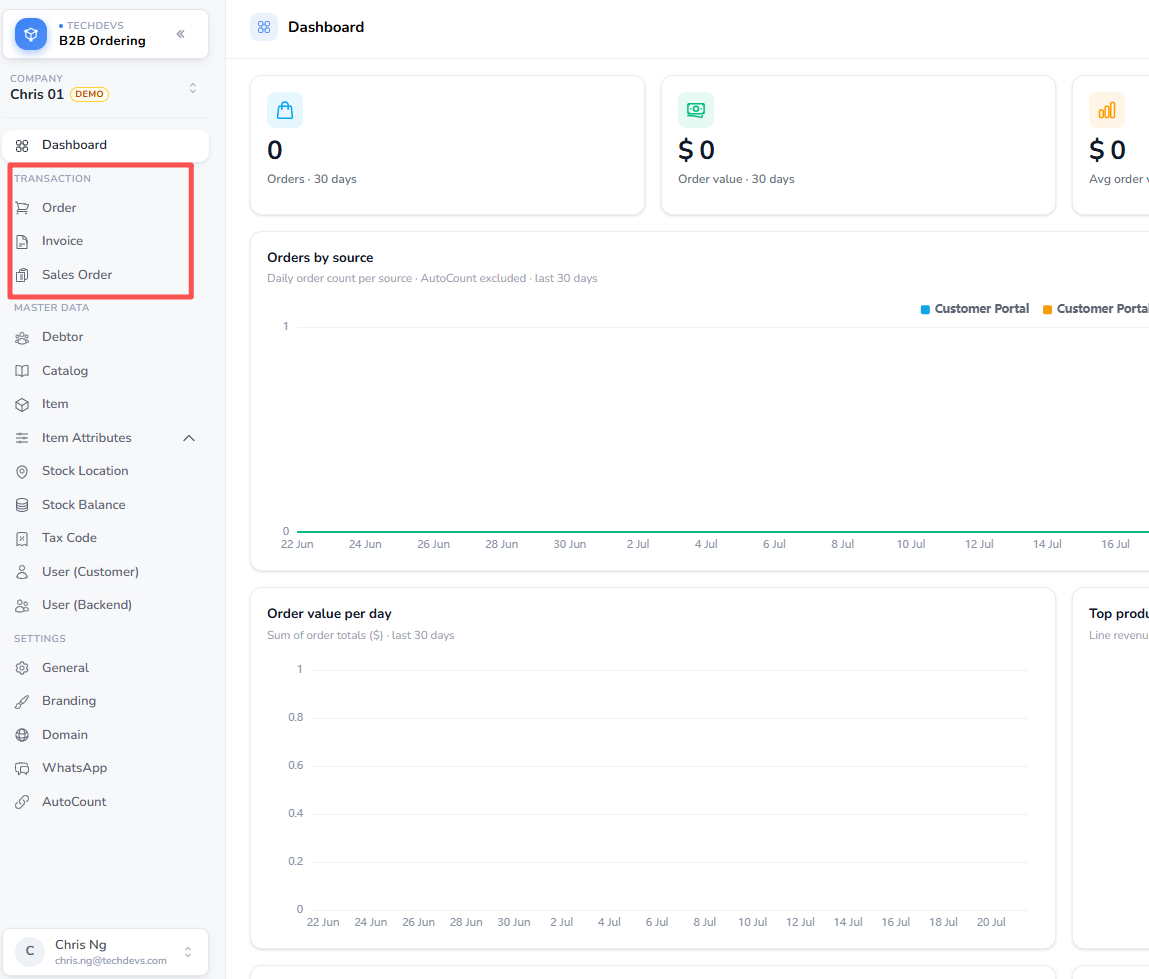Click the 'Order value per day' heading

(x=329, y=614)
